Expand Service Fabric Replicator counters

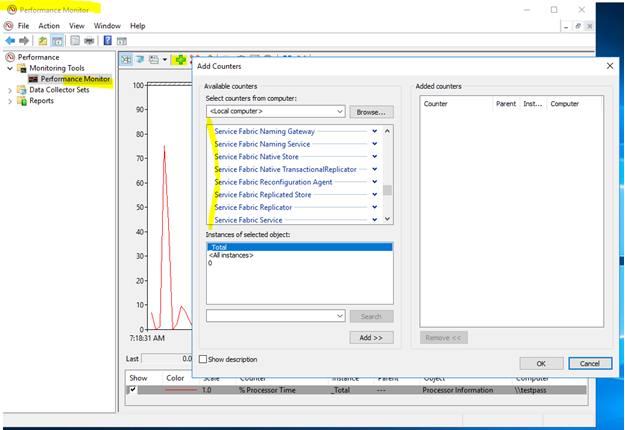[375, 207]
